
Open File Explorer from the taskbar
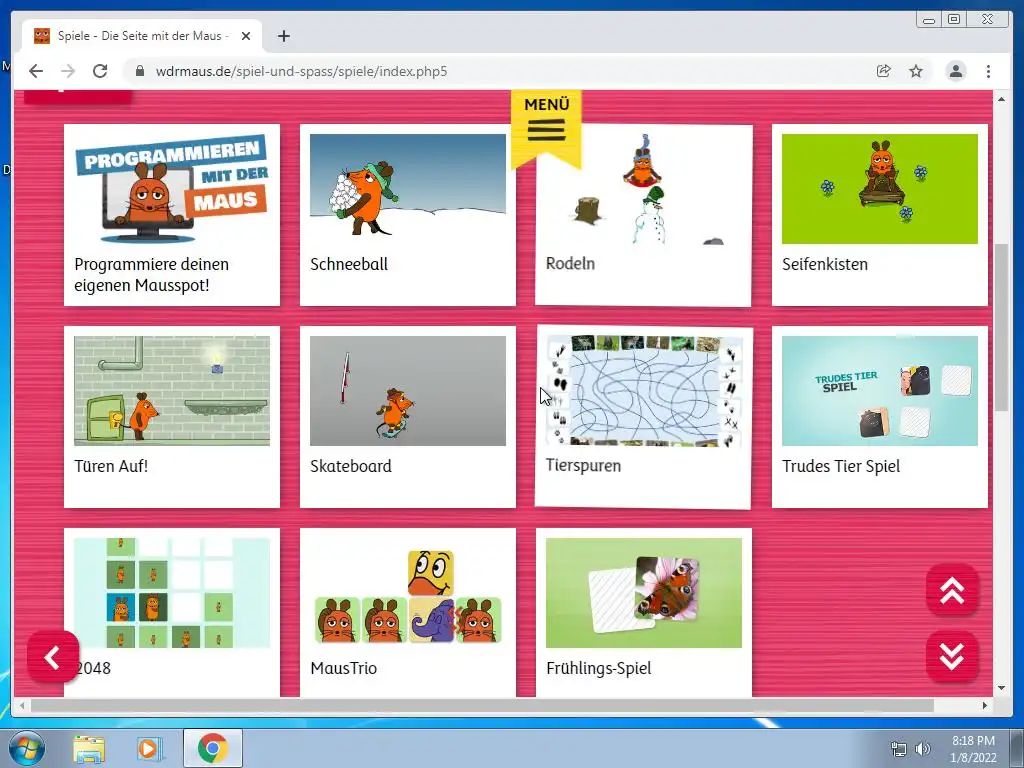89,748
